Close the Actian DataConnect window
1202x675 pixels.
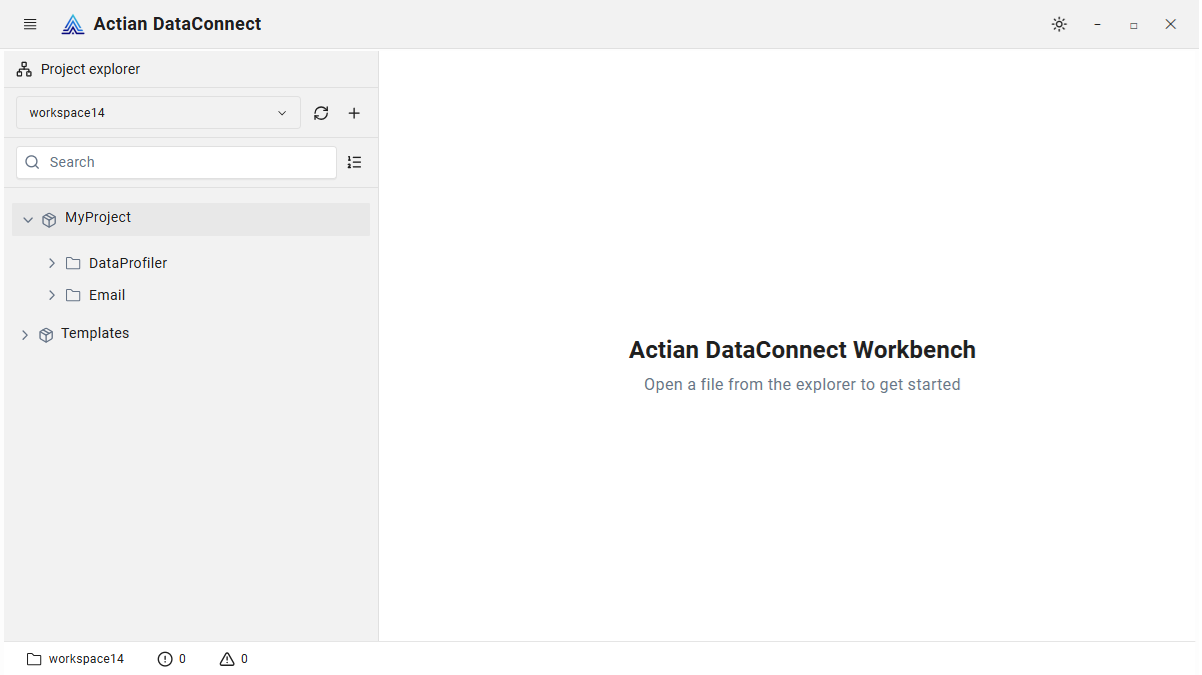pos(1170,24)
